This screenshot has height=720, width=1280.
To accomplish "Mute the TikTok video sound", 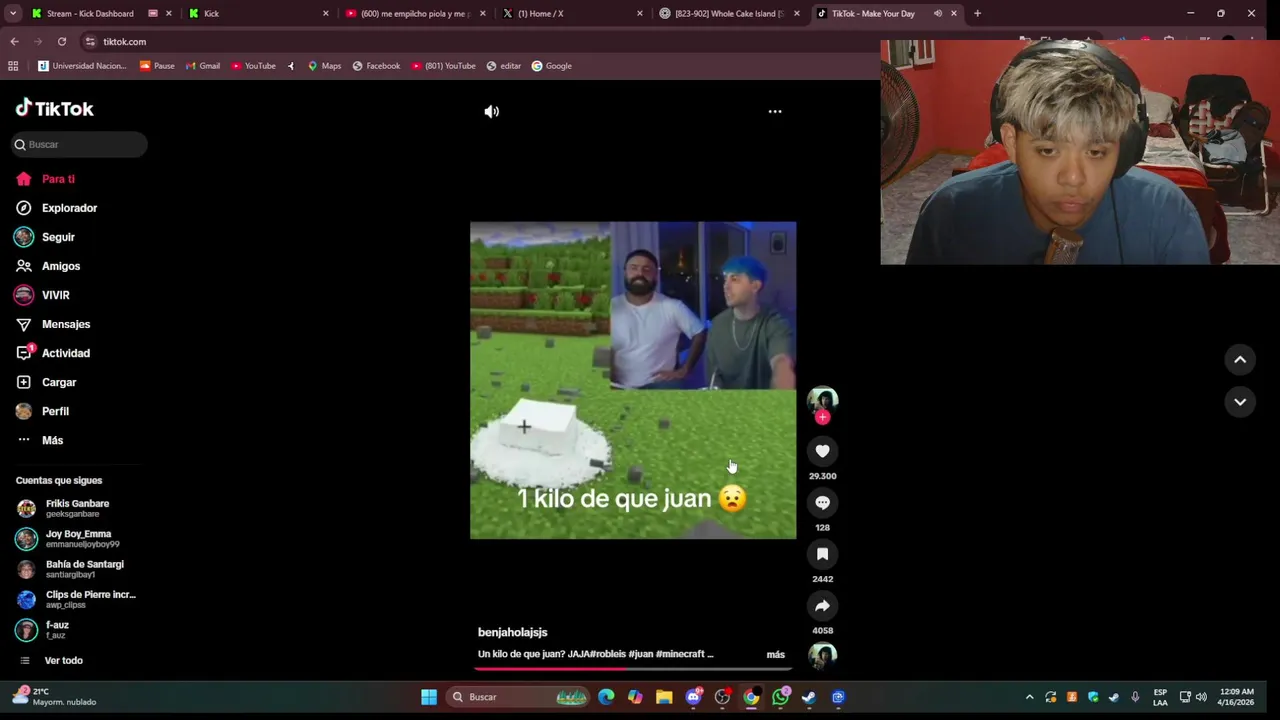I will click(x=491, y=112).
